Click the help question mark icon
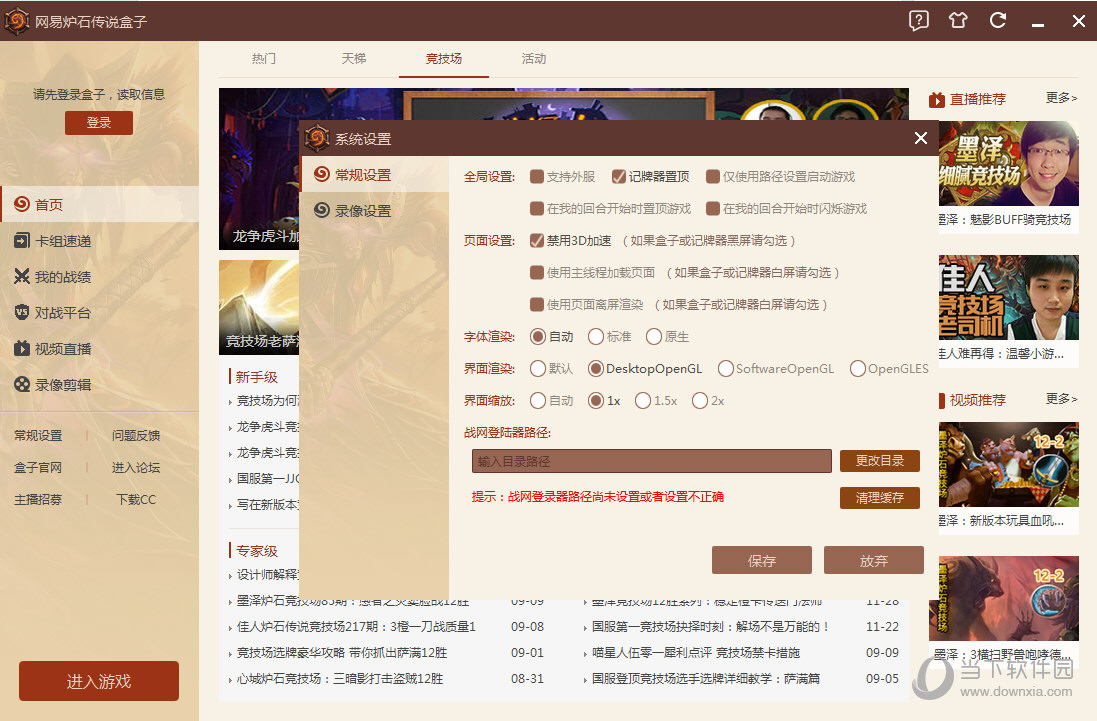The width and height of the screenshot is (1097, 721). [918, 20]
